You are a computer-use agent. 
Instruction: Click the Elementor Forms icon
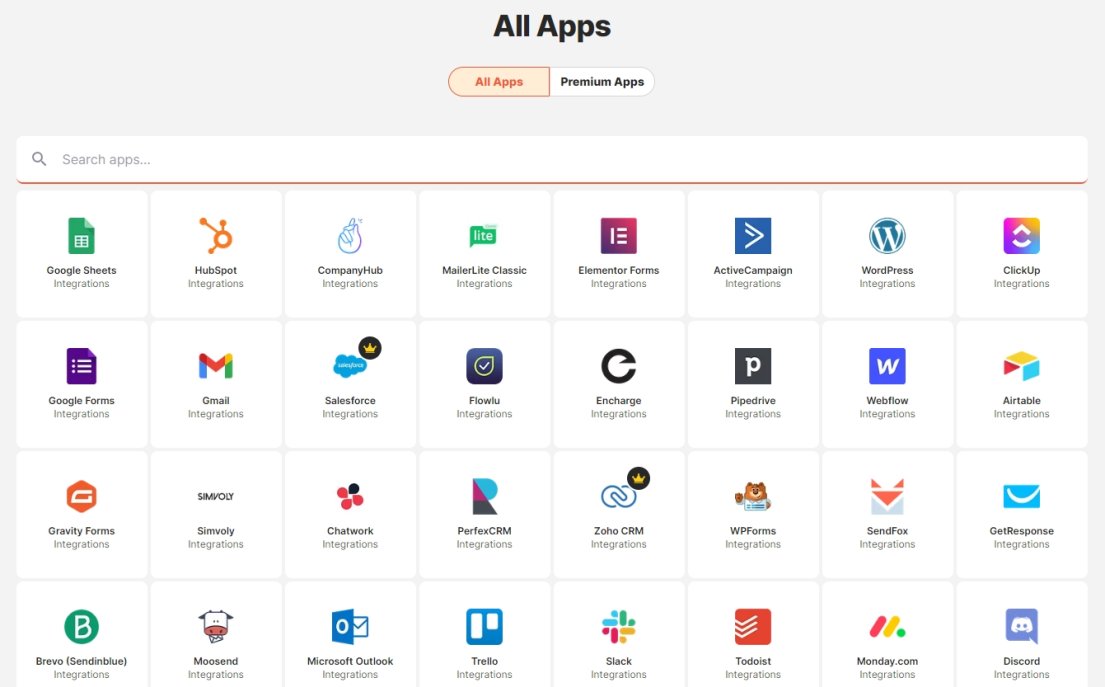pyautogui.click(x=619, y=235)
